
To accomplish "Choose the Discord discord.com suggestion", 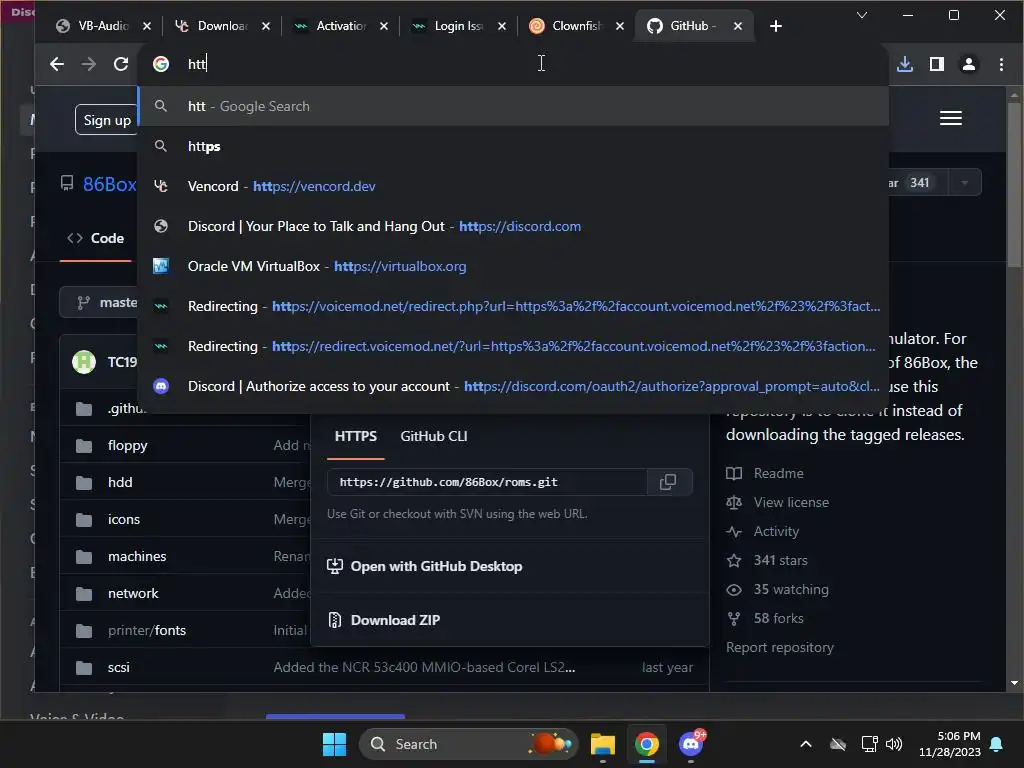I will (x=513, y=226).
